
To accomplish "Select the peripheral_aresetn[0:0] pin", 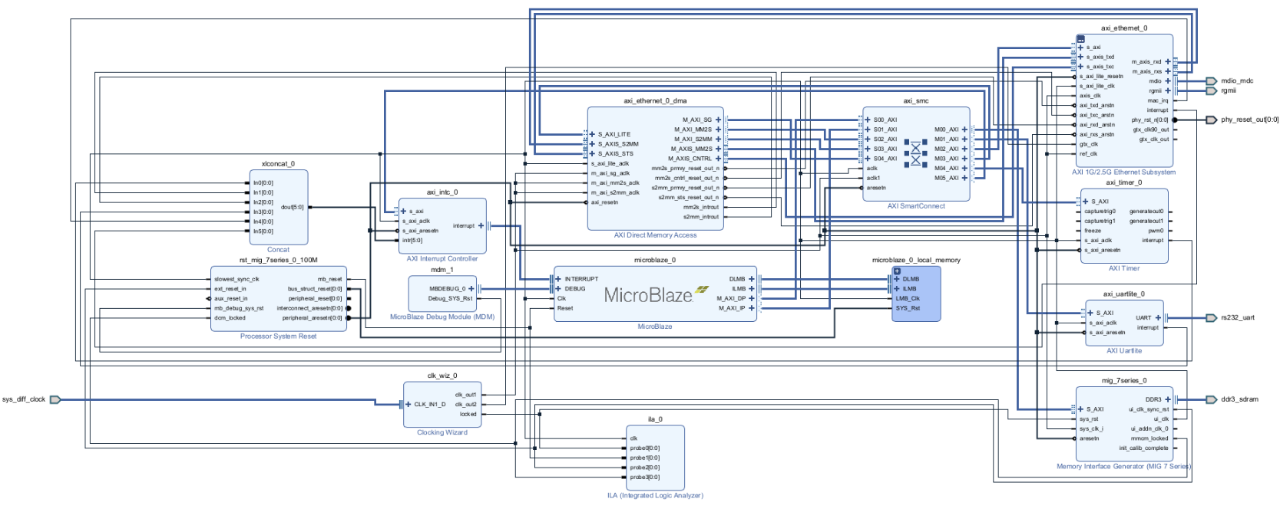I will (313, 318).
